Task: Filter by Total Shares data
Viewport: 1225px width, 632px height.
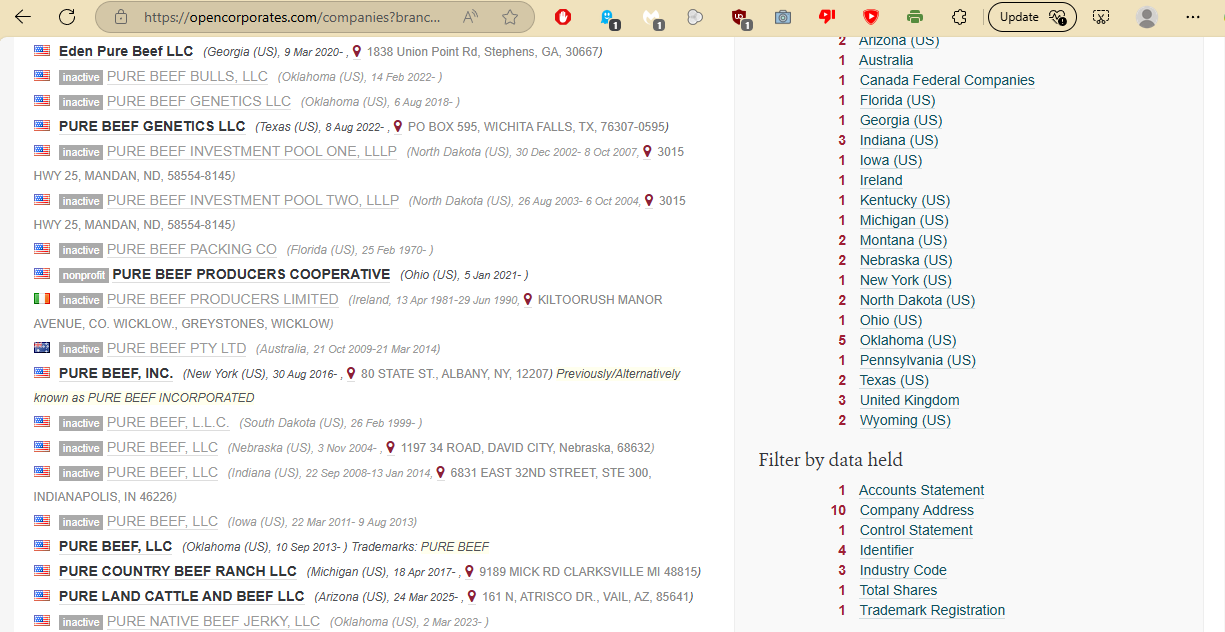Action: (x=898, y=590)
